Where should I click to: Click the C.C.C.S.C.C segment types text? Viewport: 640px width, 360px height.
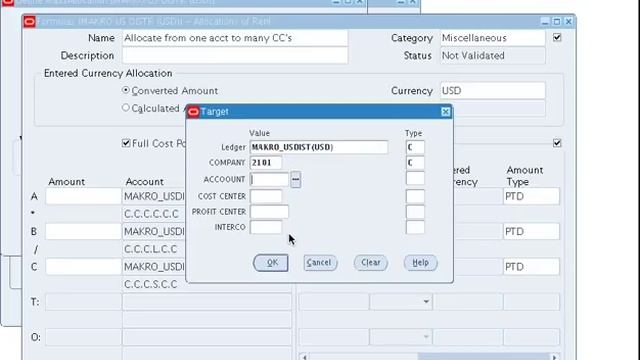(151, 284)
